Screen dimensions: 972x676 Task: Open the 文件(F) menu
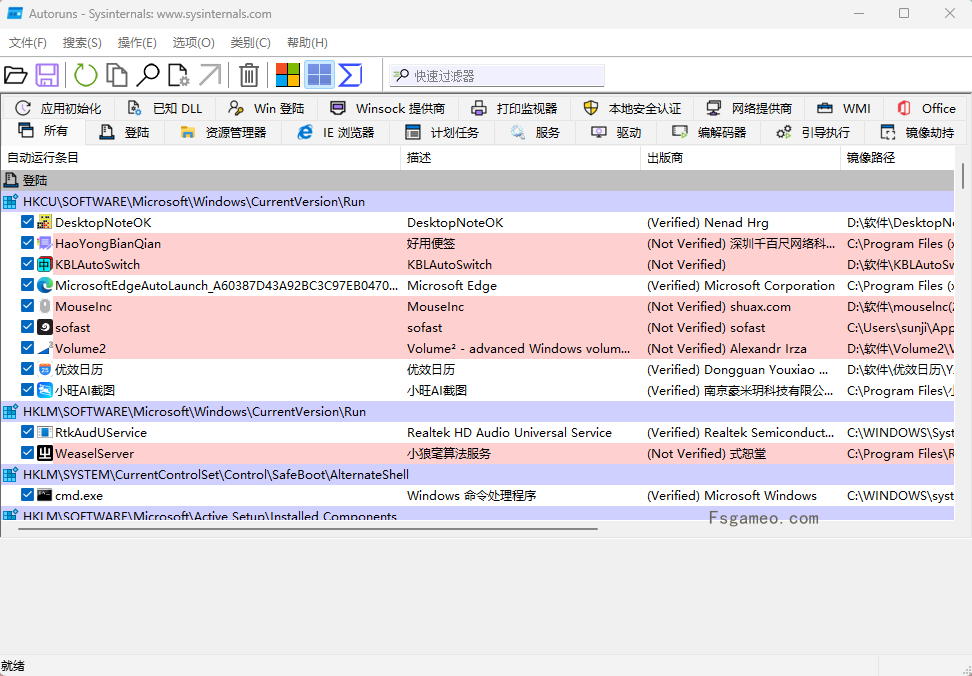pos(28,43)
